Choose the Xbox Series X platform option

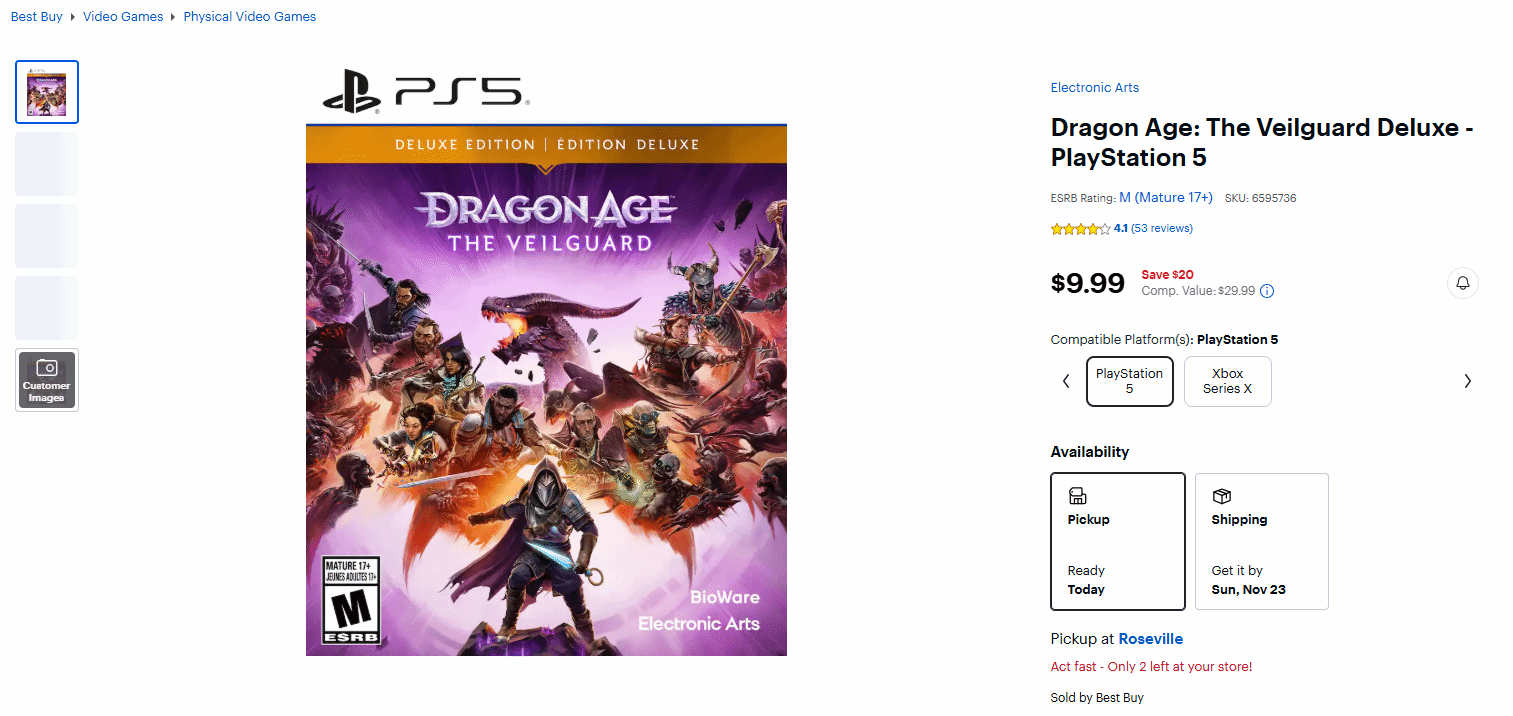pyautogui.click(x=1227, y=381)
